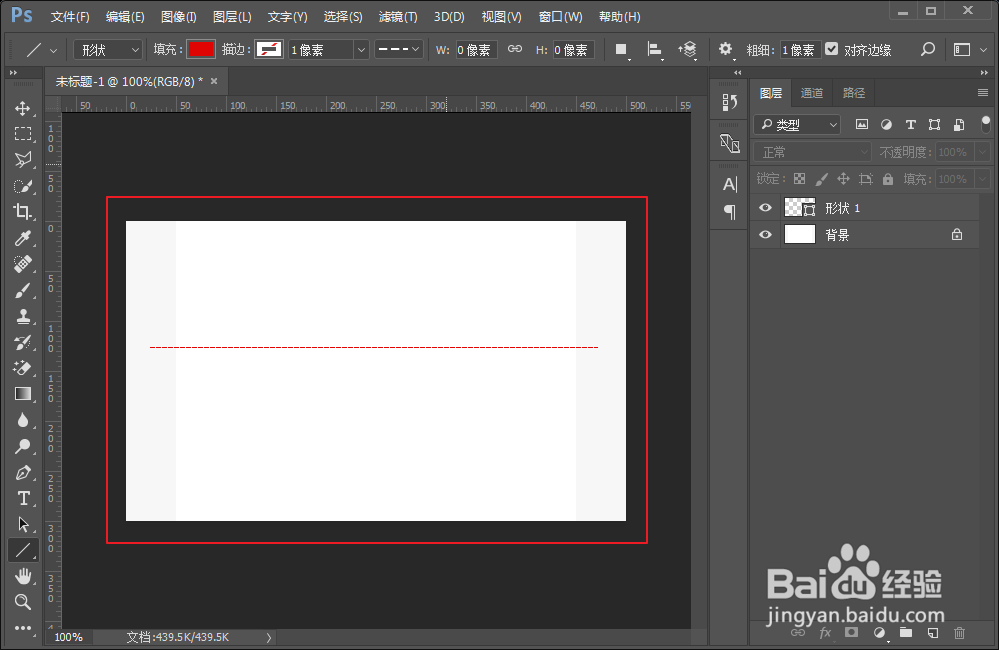Open the 窗口(W) menu
999x650 pixels.
click(x=561, y=17)
